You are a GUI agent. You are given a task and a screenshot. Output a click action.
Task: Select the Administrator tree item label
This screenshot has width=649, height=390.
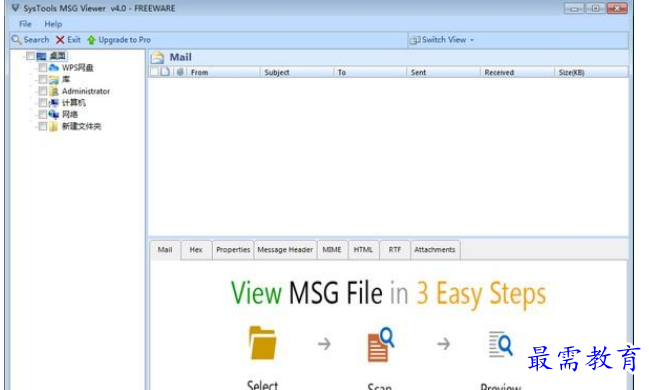86,91
